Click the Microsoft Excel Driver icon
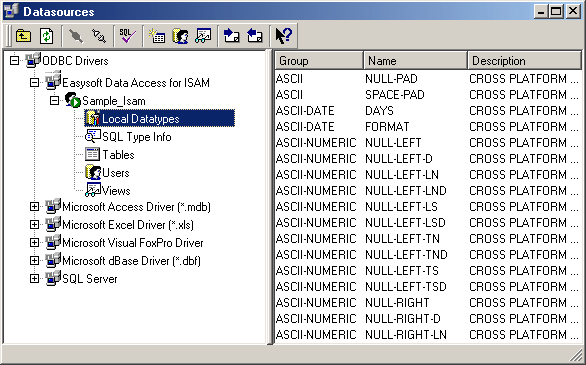Image resolution: width=586 pixels, height=365 pixels. (x=53, y=224)
